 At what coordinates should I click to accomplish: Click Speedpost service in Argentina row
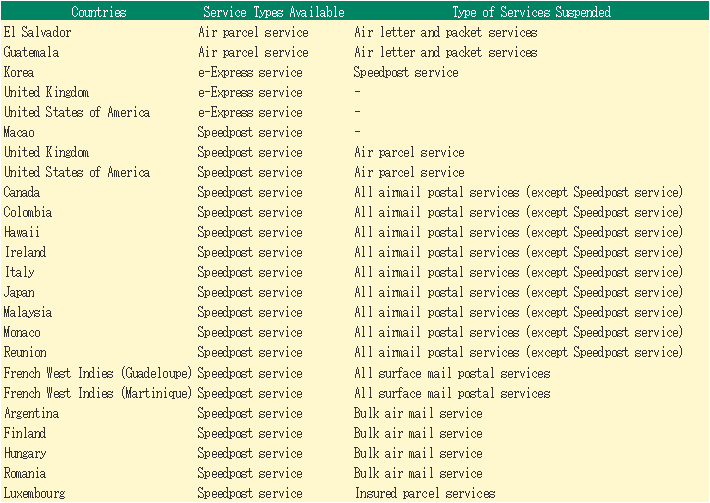click(250, 413)
